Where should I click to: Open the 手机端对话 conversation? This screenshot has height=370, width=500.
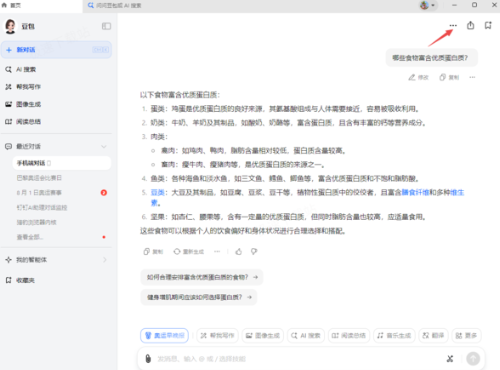pyautogui.click(x=62, y=163)
